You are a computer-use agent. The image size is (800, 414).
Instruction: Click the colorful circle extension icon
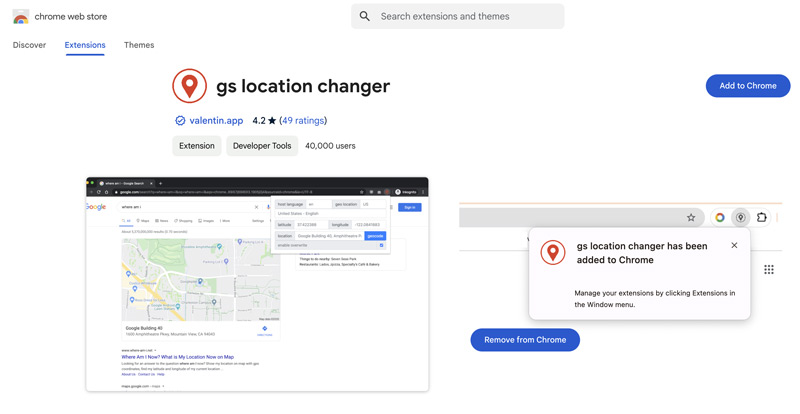720,217
